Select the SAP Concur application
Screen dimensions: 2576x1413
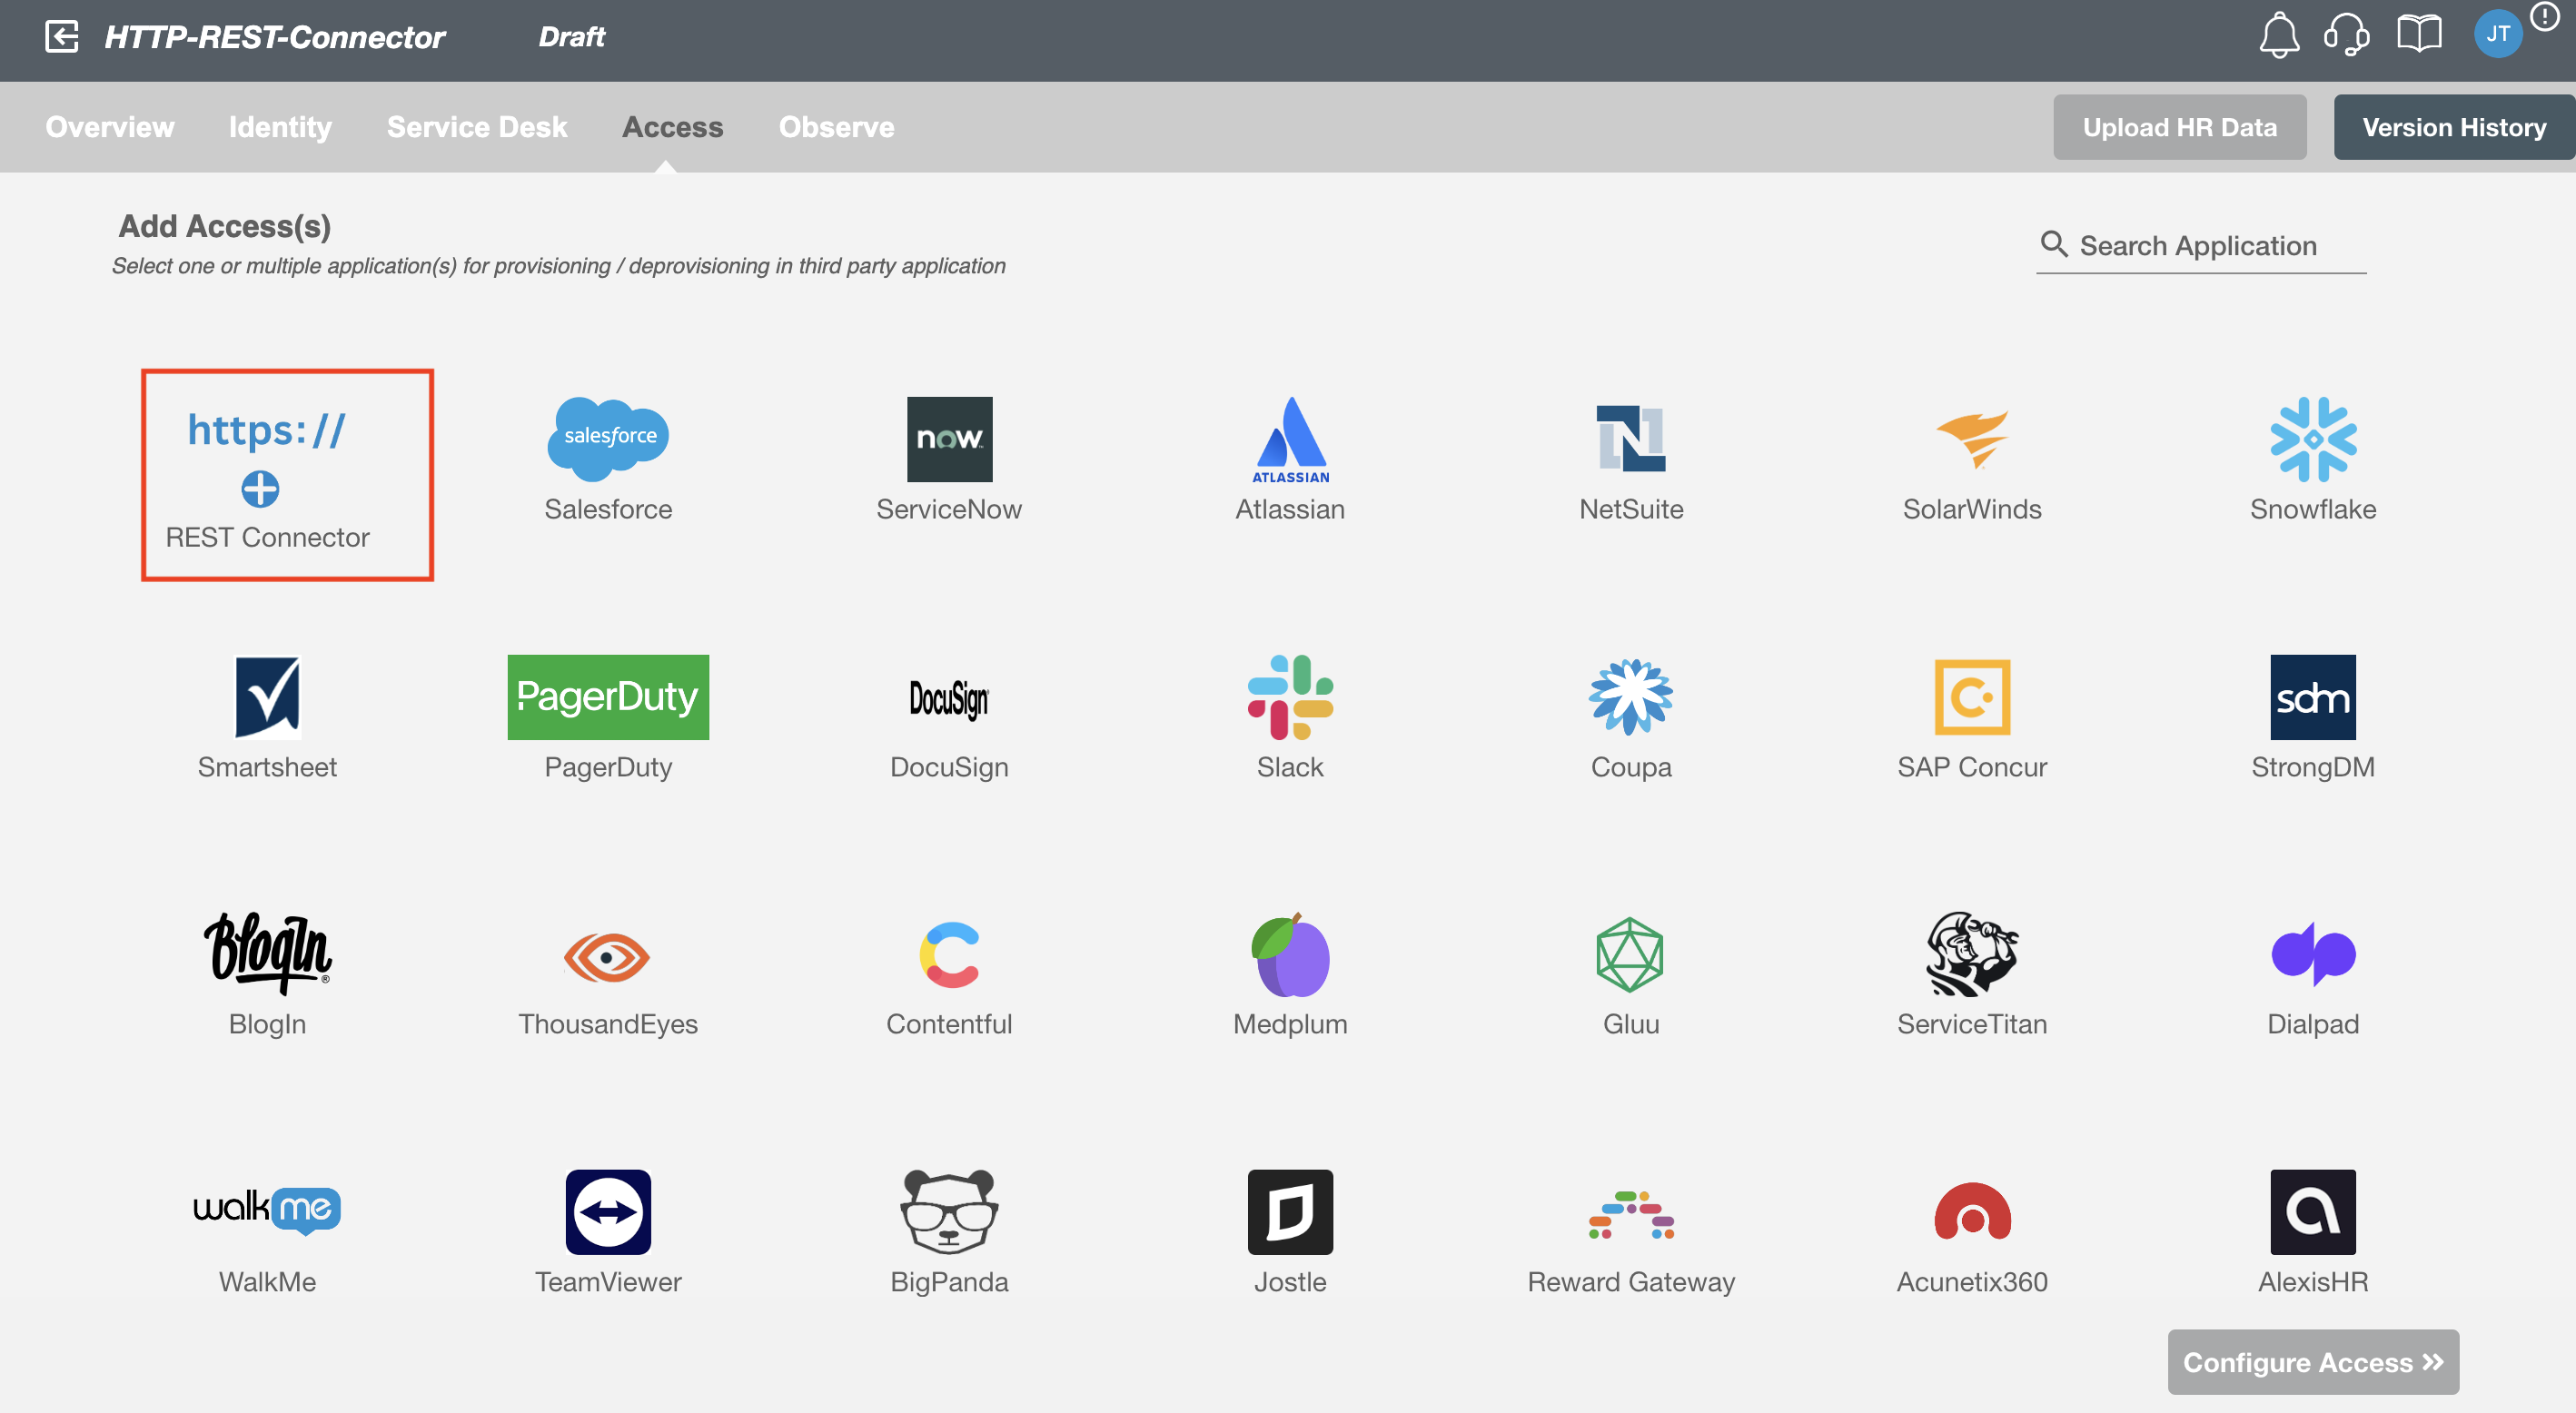pos(1972,718)
